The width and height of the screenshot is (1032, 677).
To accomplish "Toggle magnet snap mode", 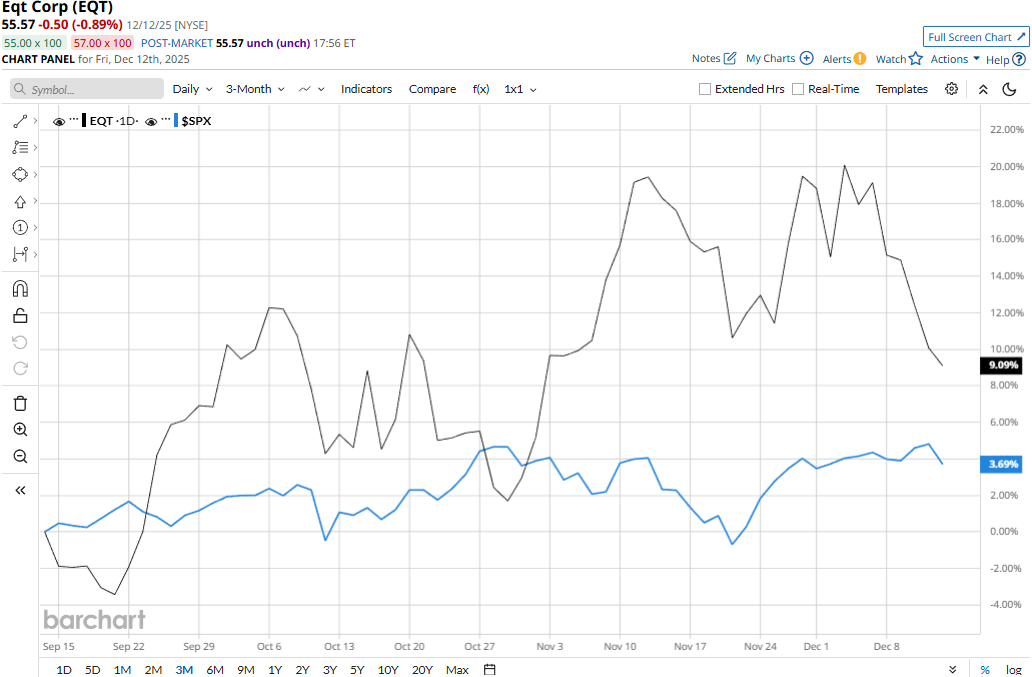I will (20, 289).
